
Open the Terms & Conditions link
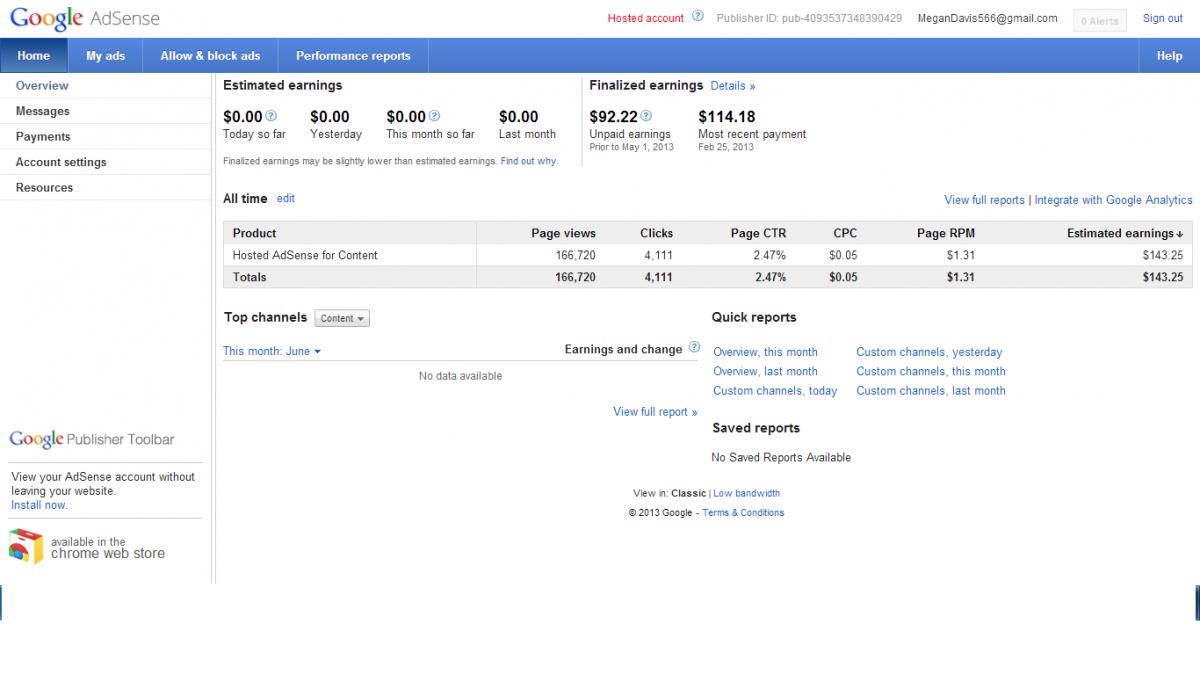click(x=743, y=513)
